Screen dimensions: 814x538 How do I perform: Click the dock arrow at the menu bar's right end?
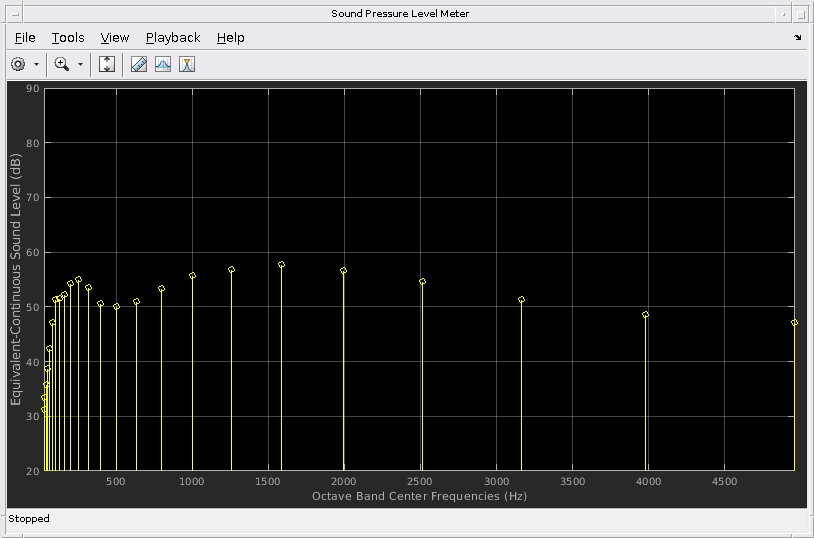pyautogui.click(x=798, y=37)
